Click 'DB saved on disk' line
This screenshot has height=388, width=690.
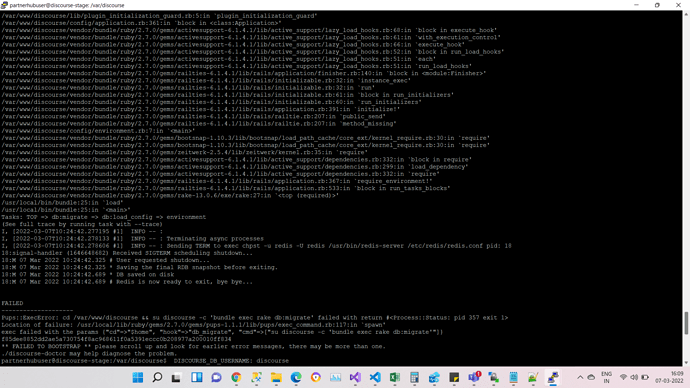tap(88, 275)
